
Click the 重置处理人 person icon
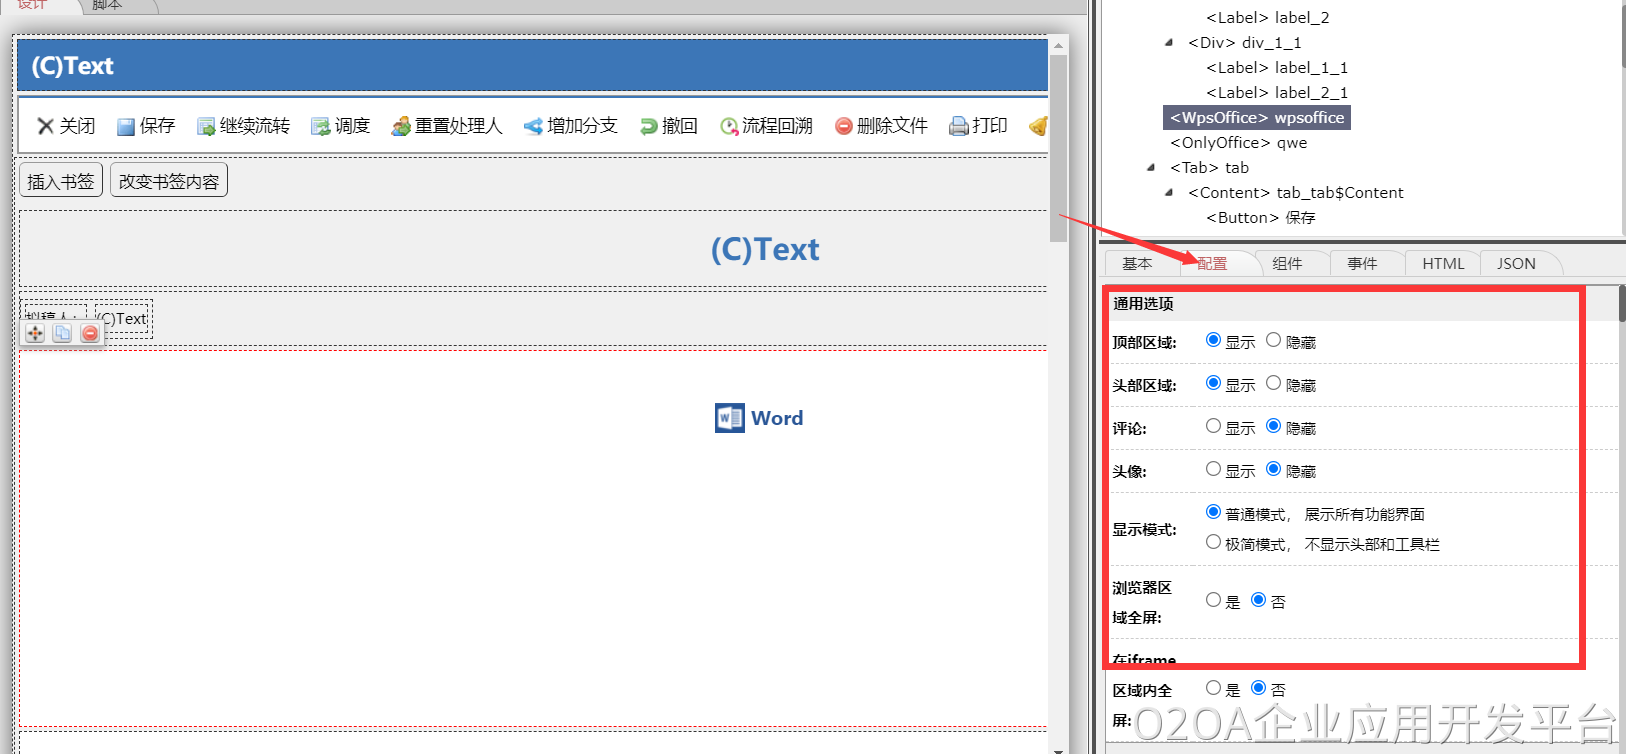click(x=401, y=126)
